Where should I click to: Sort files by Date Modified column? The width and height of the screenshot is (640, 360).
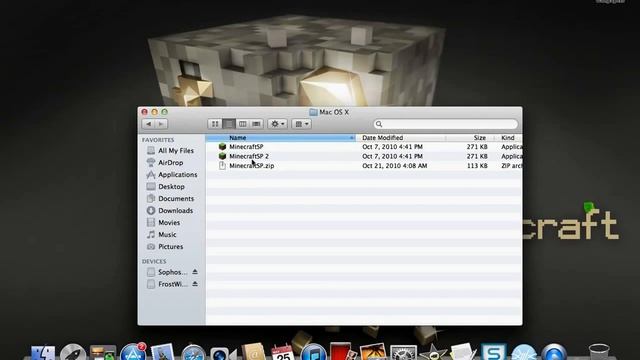[401, 138]
